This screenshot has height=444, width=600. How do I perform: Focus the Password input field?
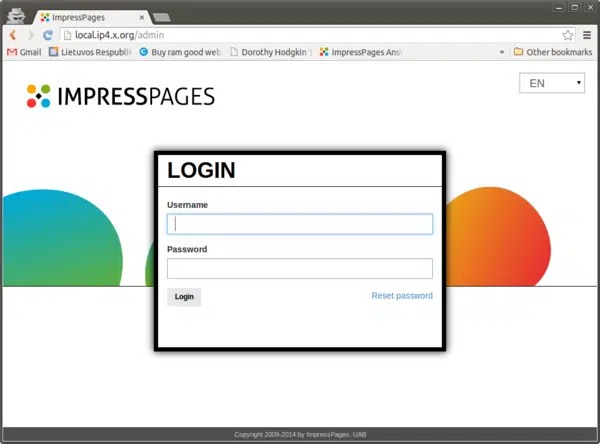[300, 268]
